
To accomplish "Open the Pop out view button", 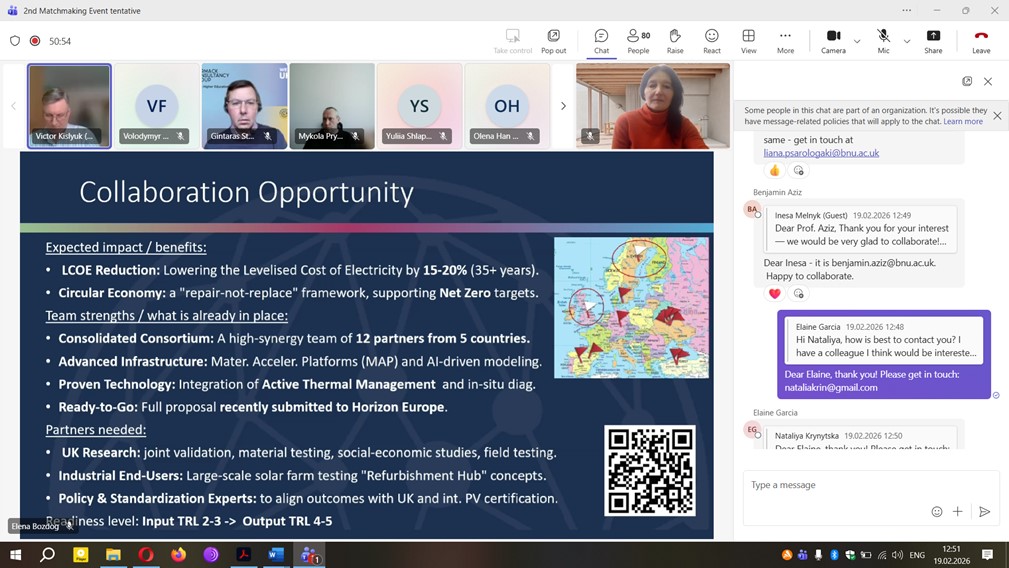I will [553, 41].
